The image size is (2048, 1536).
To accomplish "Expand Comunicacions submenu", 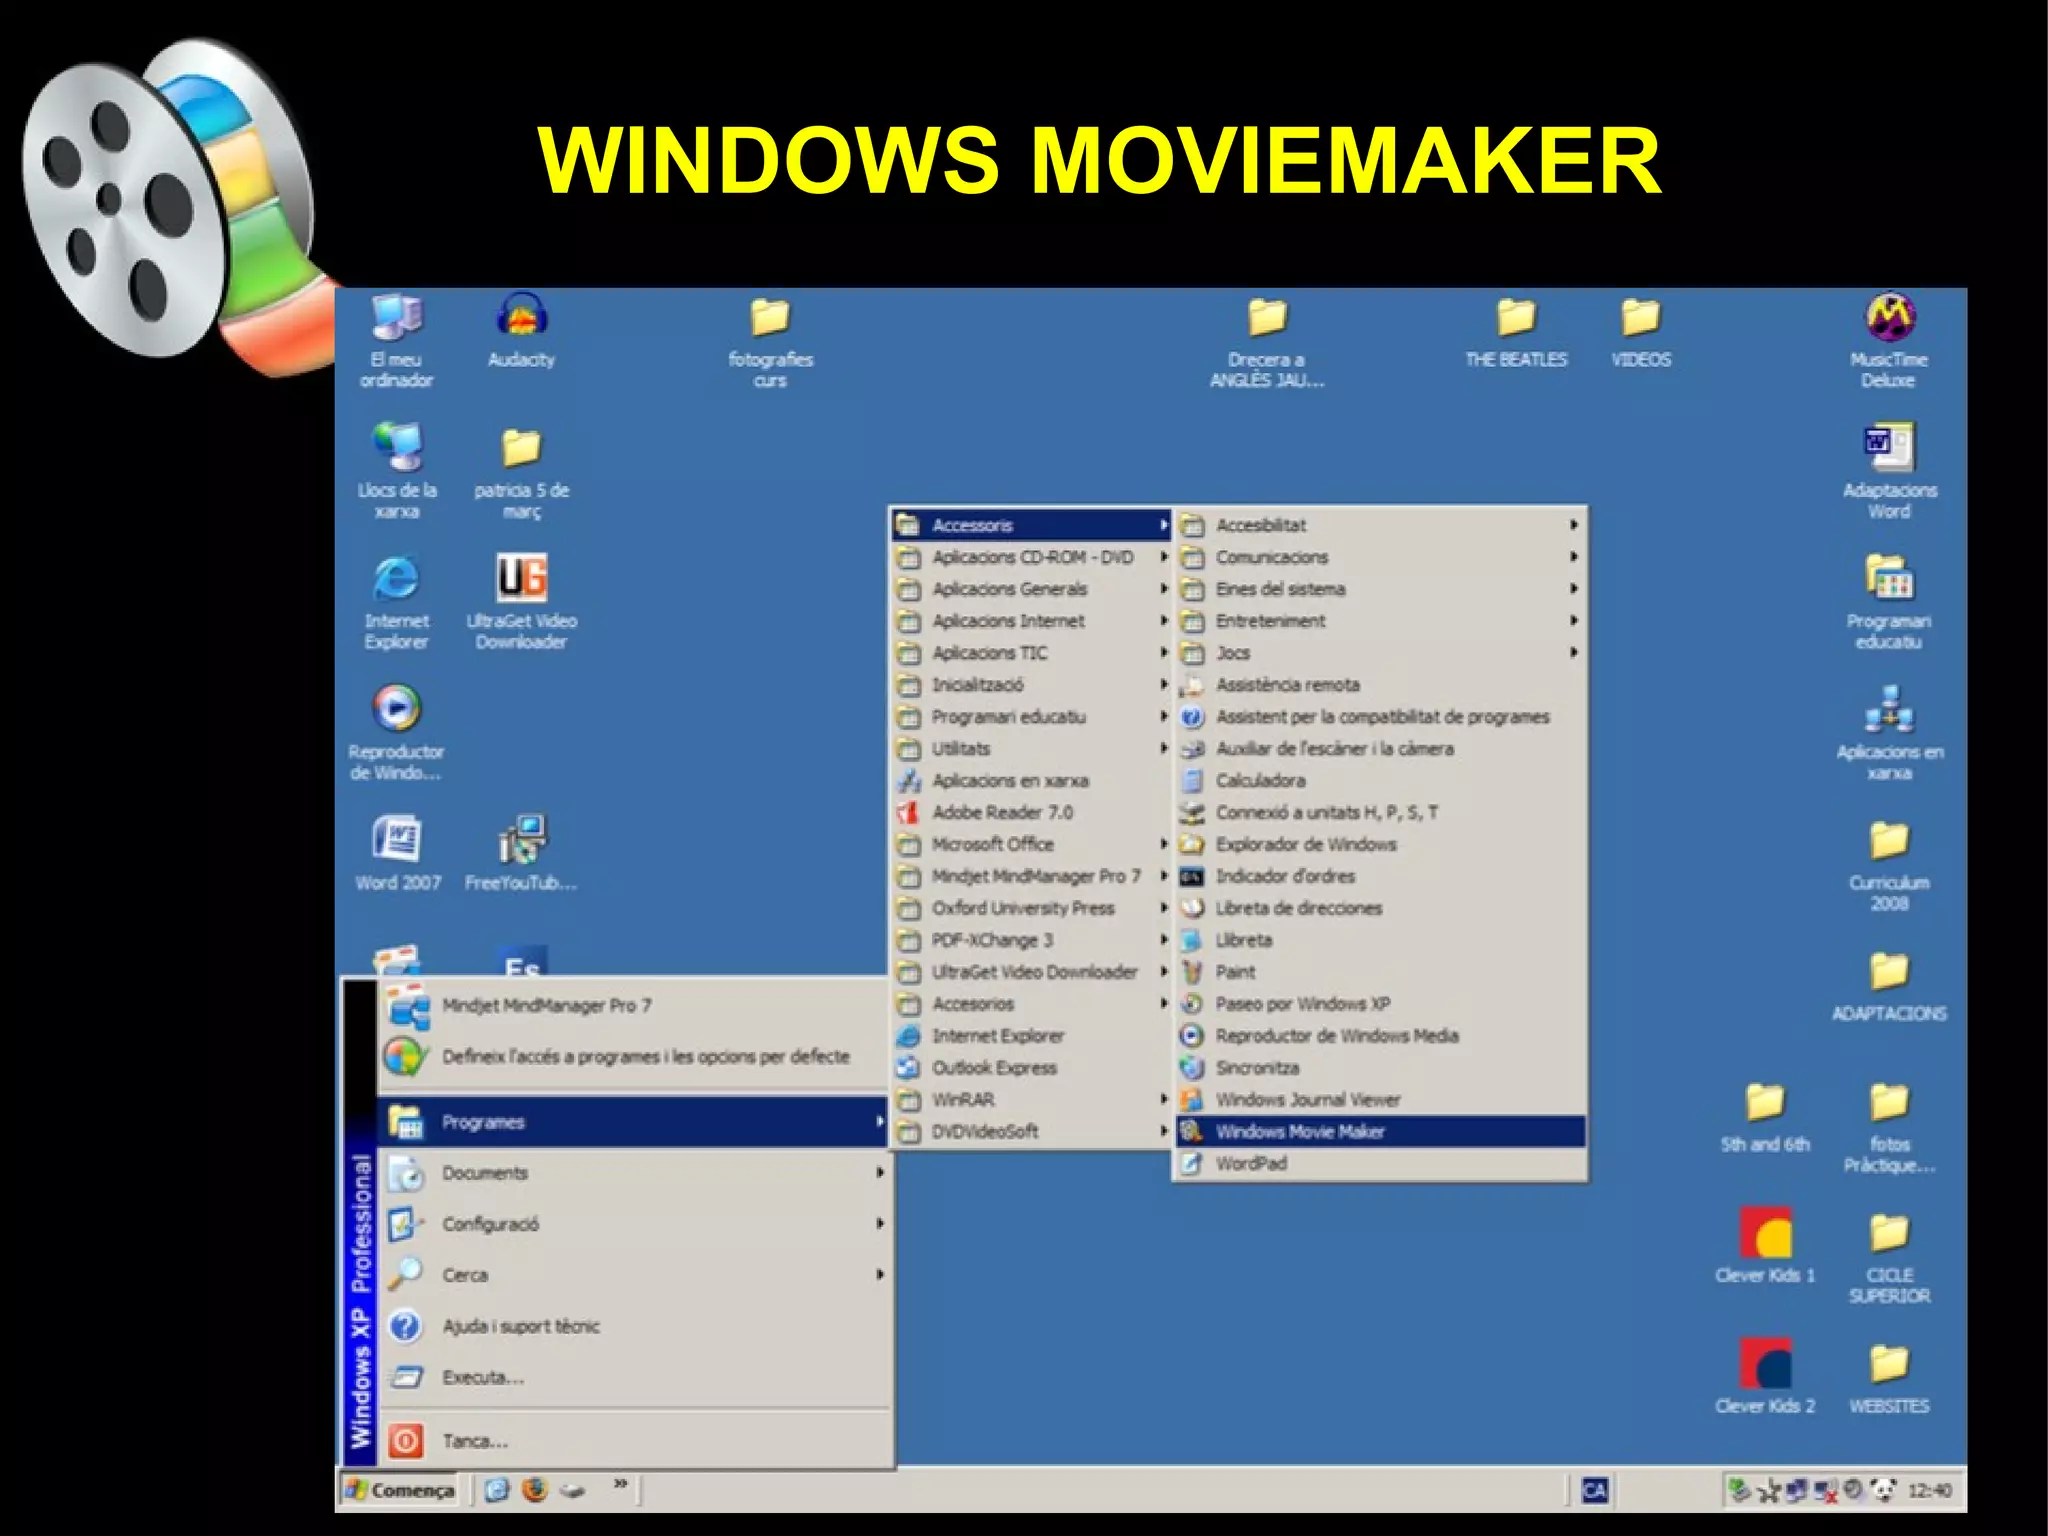I will (1380, 556).
